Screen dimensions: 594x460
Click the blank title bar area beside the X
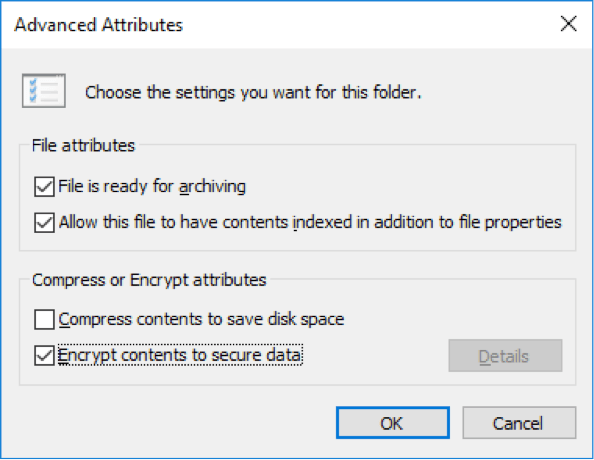[x=371, y=25]
